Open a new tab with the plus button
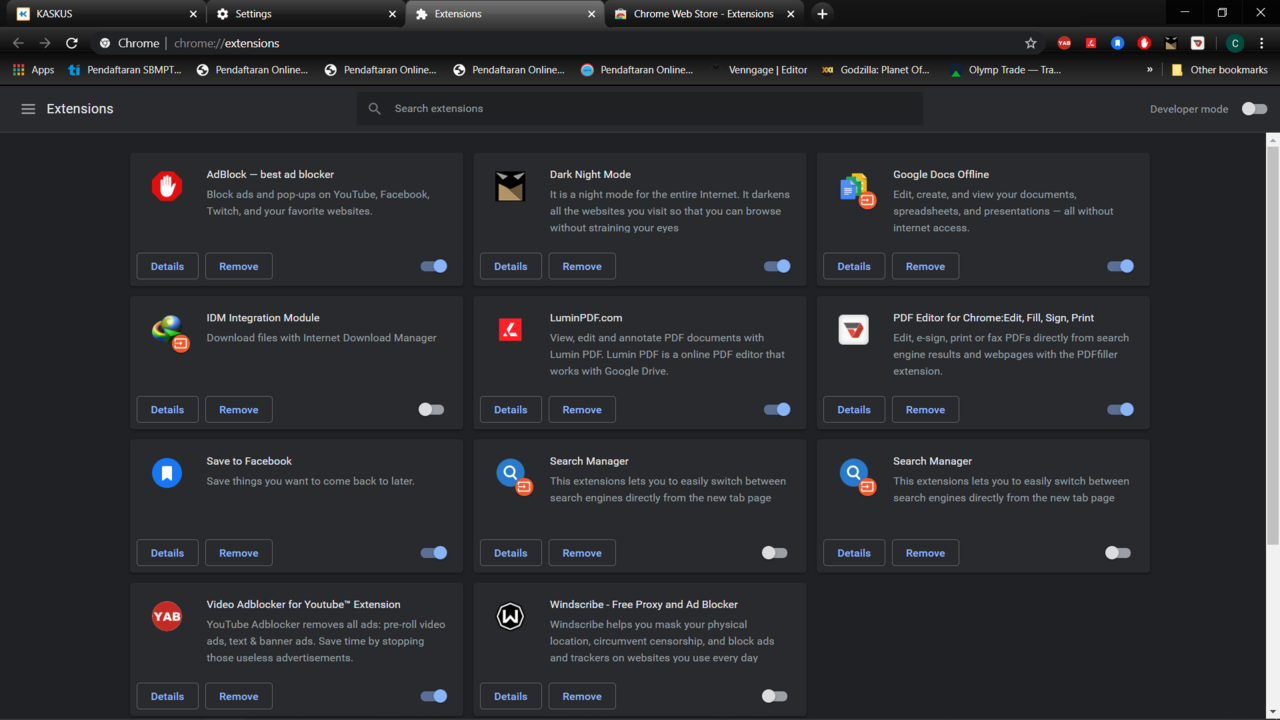This screenshot has width=1280, height=720. [x=822, y=14]
